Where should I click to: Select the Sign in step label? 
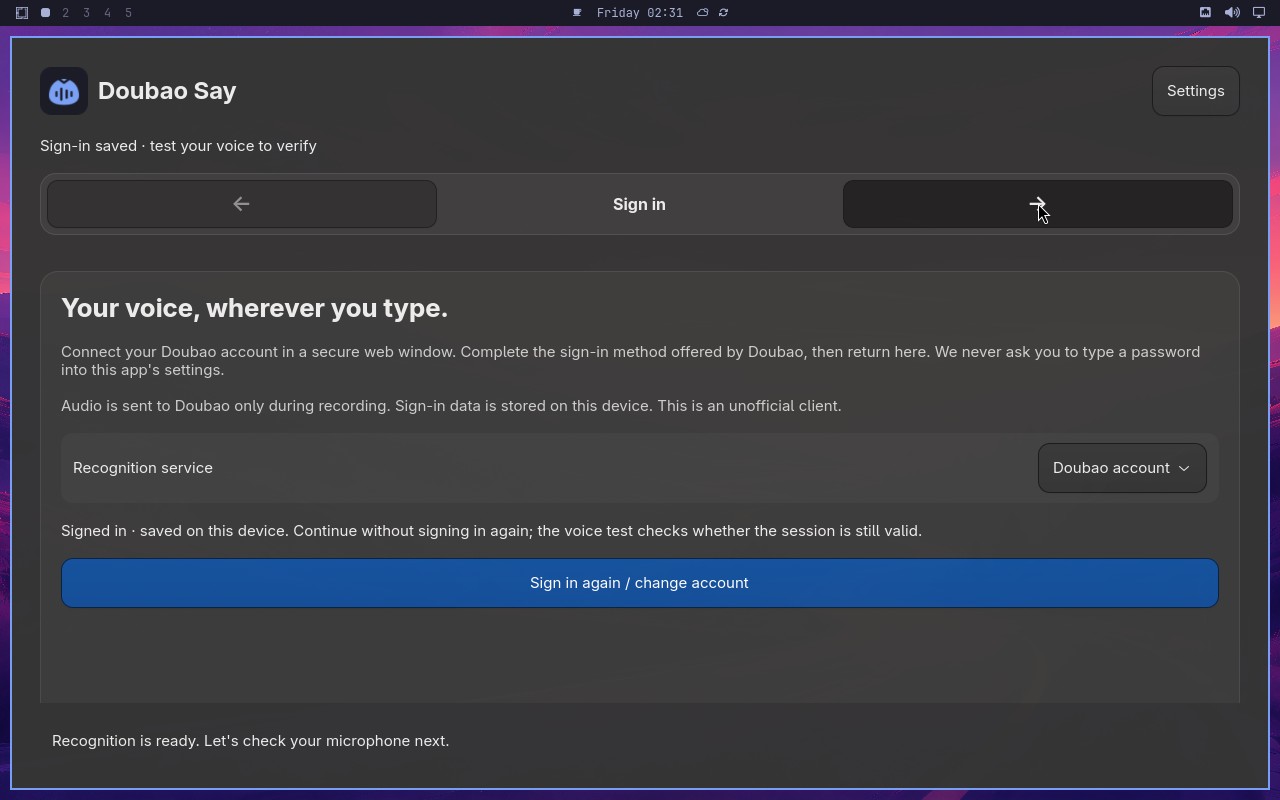639,204
